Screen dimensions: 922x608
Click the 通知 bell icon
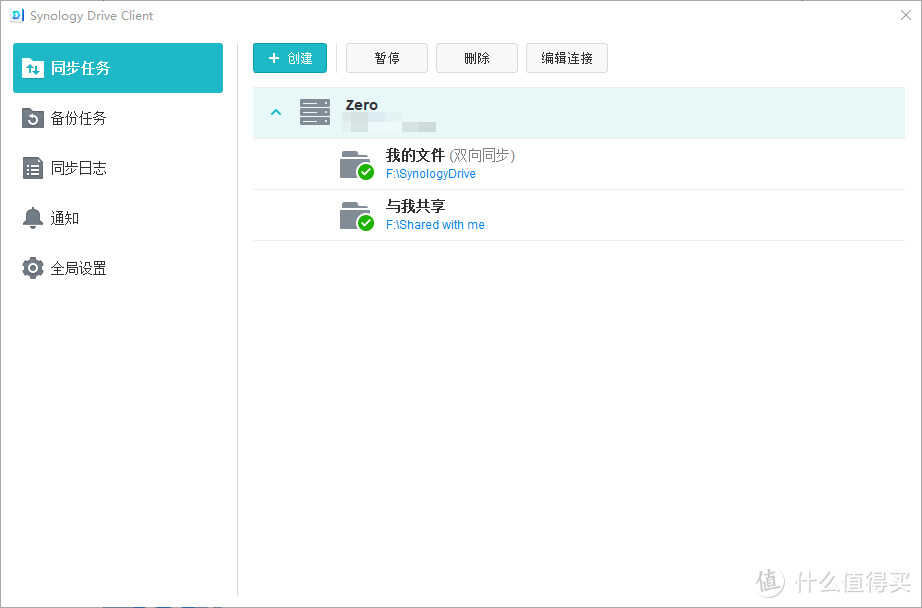click(x=33, y=218)
